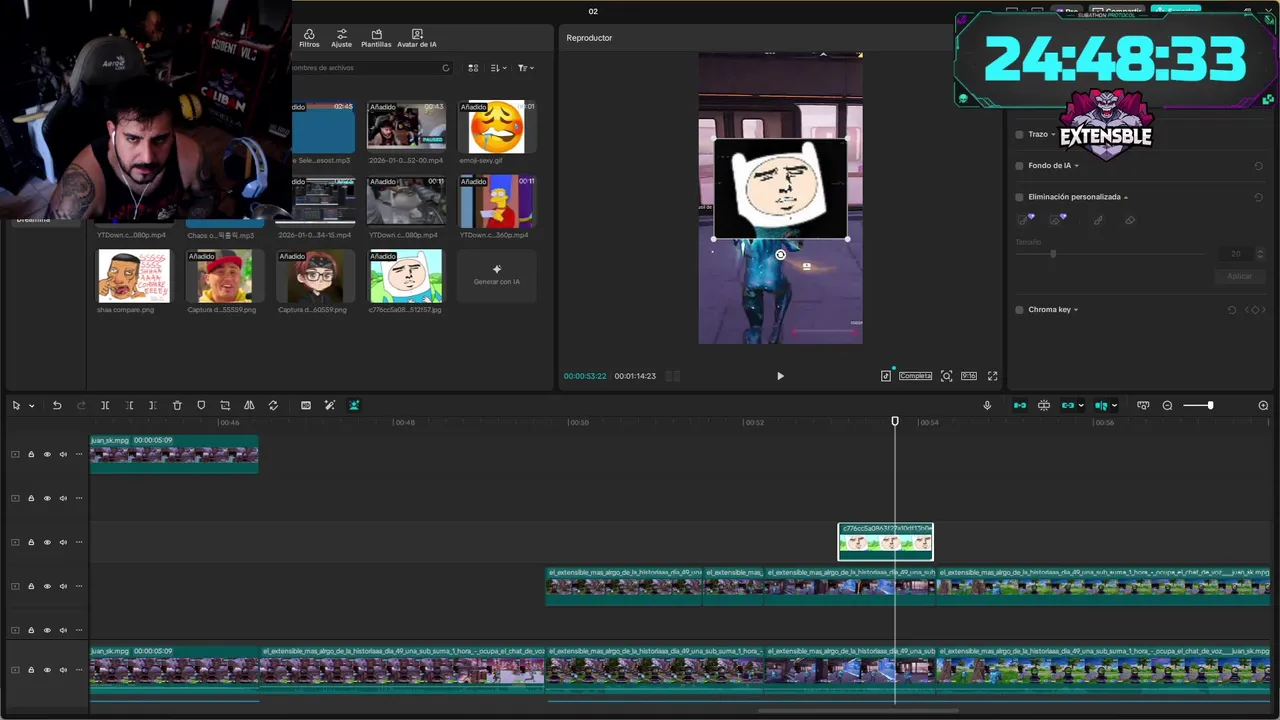Reset the Chroma key settings
The width and height of the screenshot is (1280, 720).
1232,310
